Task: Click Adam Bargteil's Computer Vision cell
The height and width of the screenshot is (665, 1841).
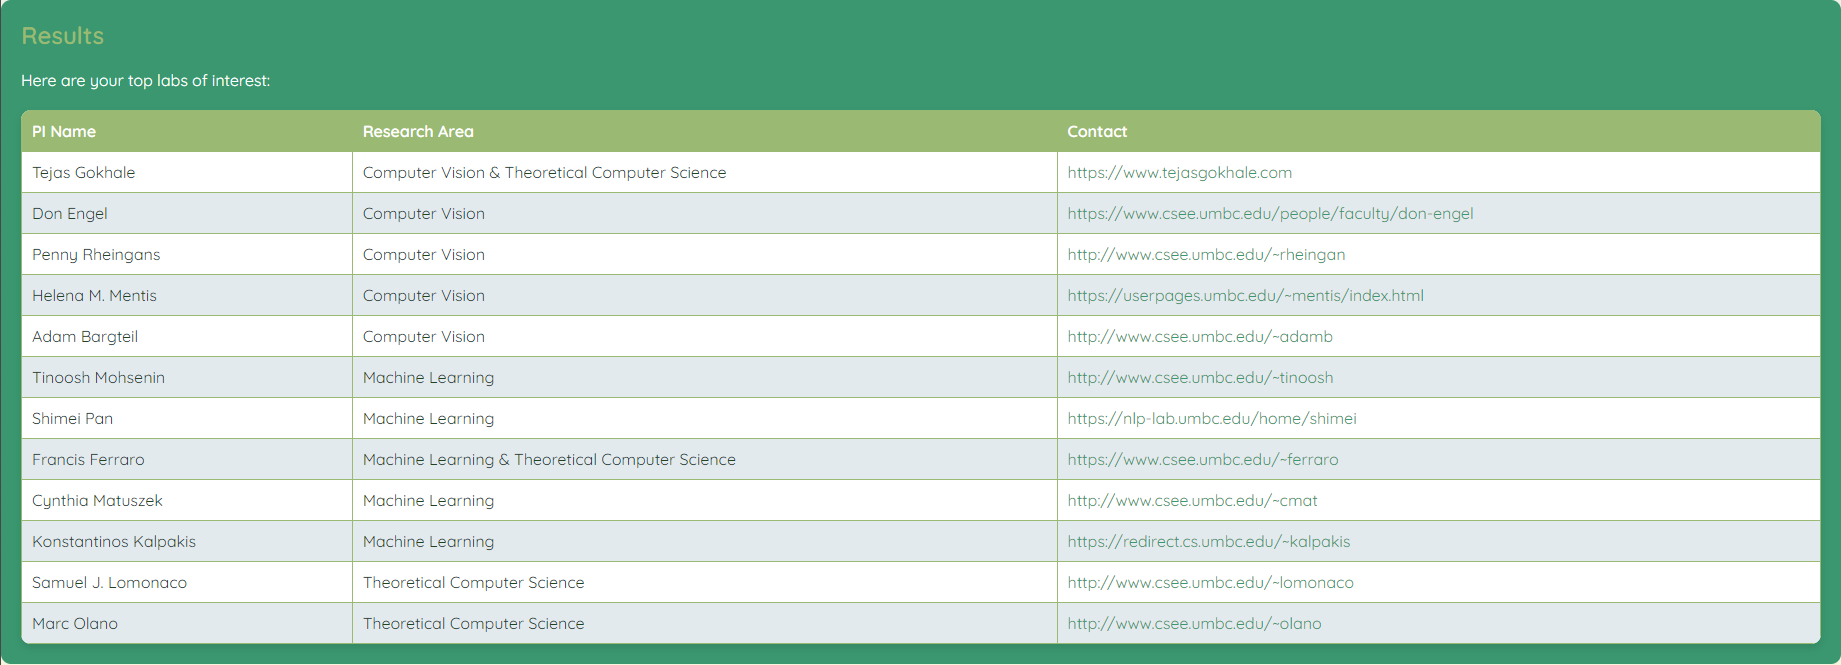Action: [x=705, y=336]
